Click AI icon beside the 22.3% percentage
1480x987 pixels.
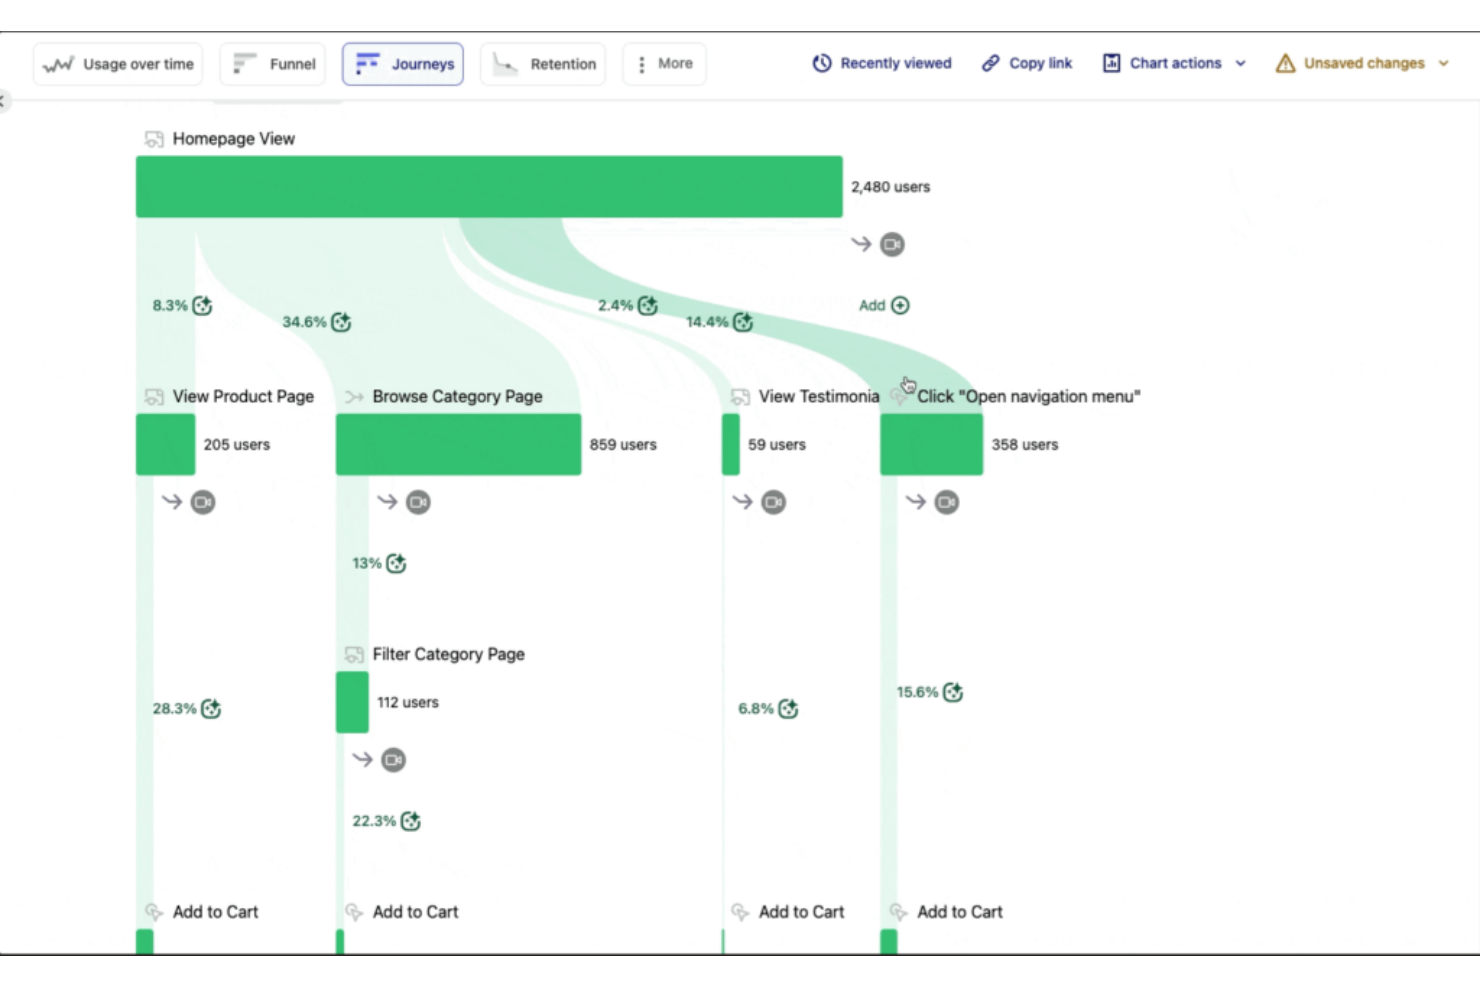tap(411, 820)
